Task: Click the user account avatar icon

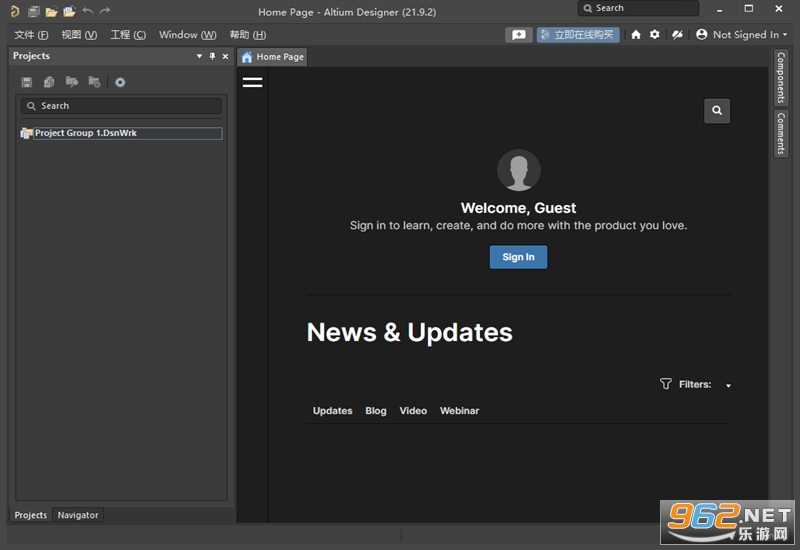Action: tap(702, 34)
